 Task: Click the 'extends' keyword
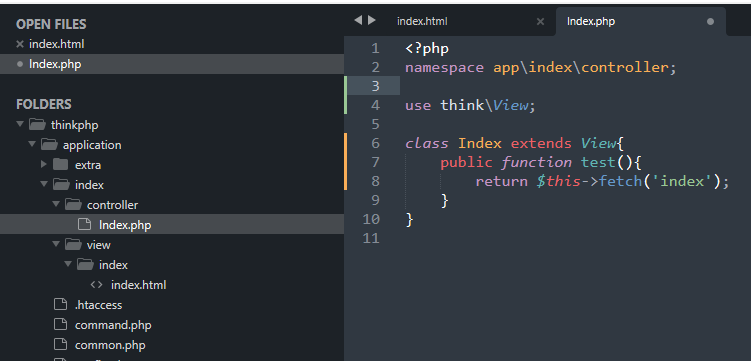click(x=541, y=143)
